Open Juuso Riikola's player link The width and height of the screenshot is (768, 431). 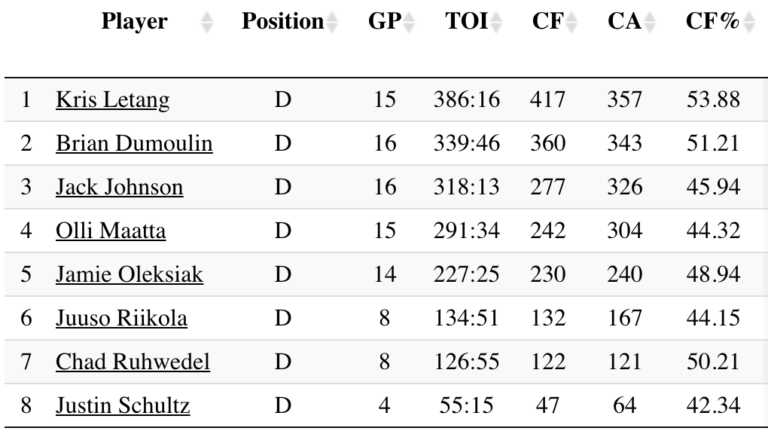coord(121,319)
